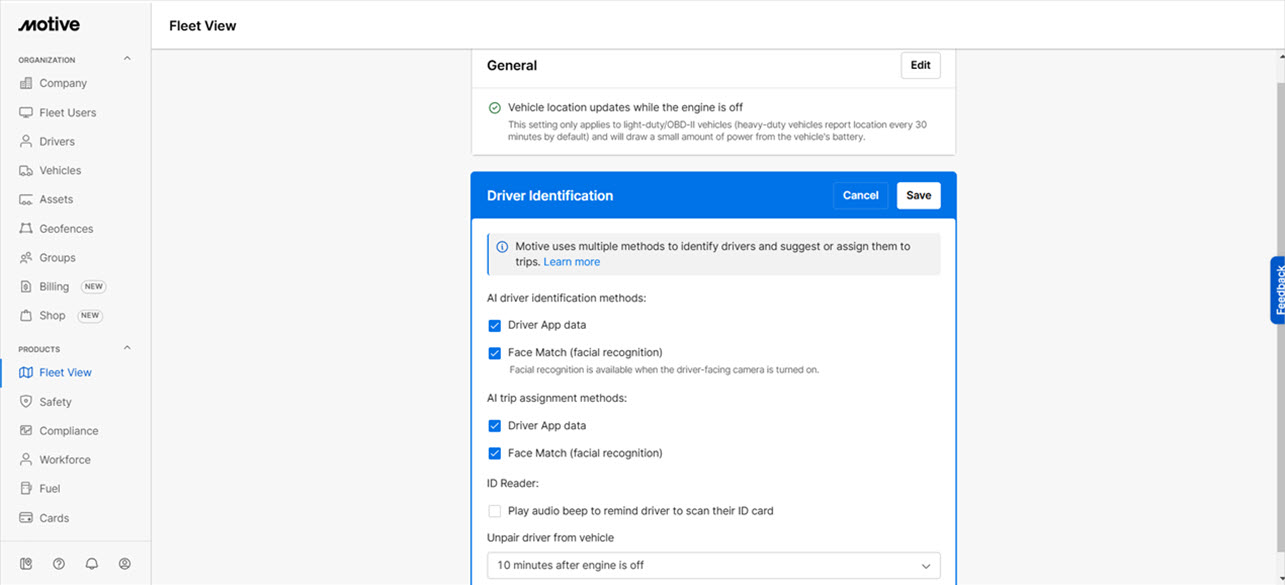Save the Driver Identification settings
This screenshot has height=585, width=1285.
pos(918,196)
